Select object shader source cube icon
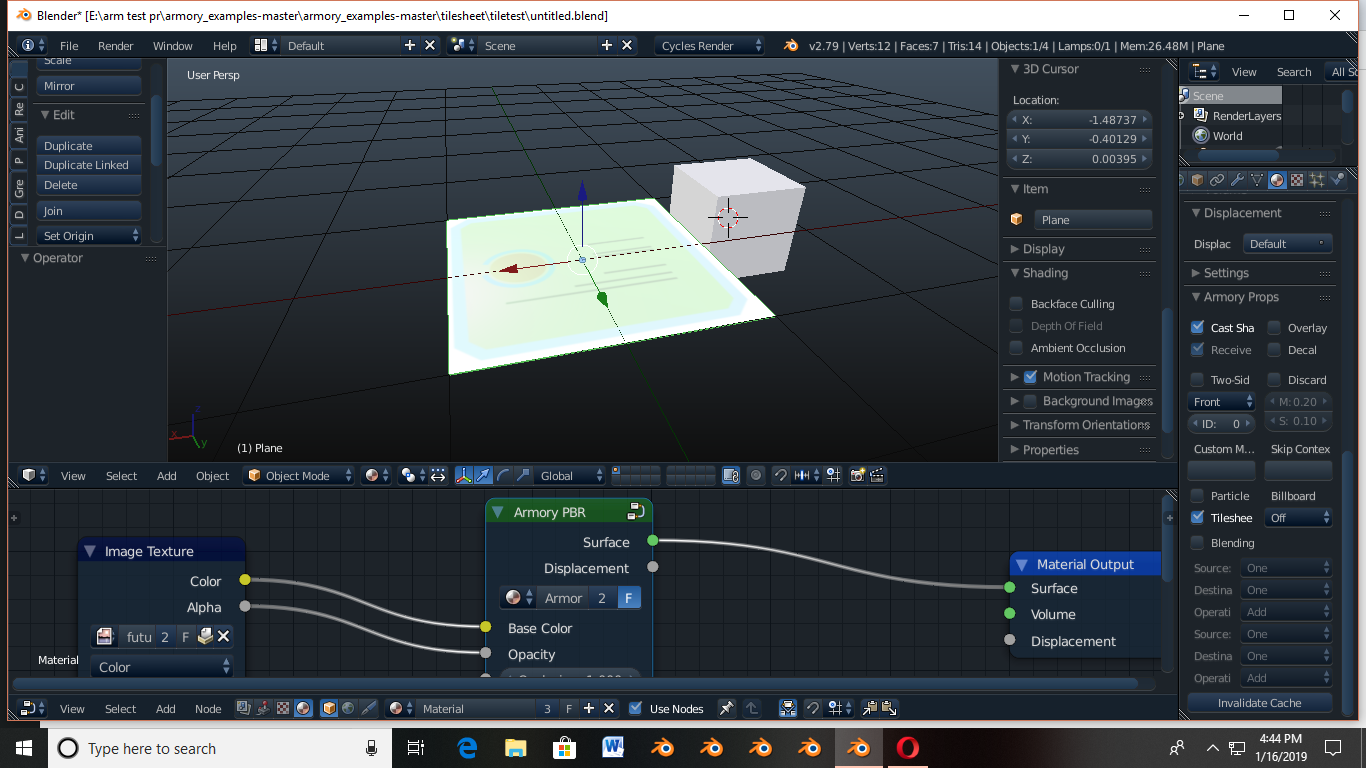The height and width of the screenshot is (768, 1366). (x=329, y=709)
